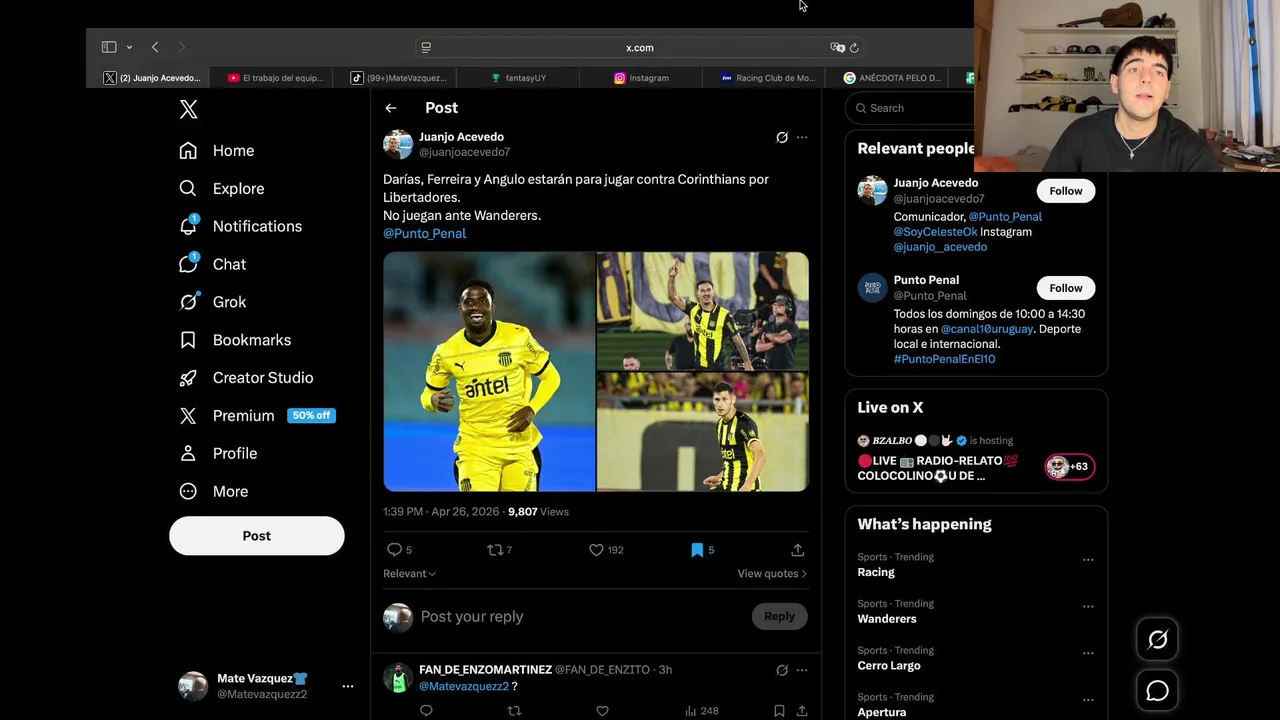Switch to the Instagram tab

click(x=642, y=78)
